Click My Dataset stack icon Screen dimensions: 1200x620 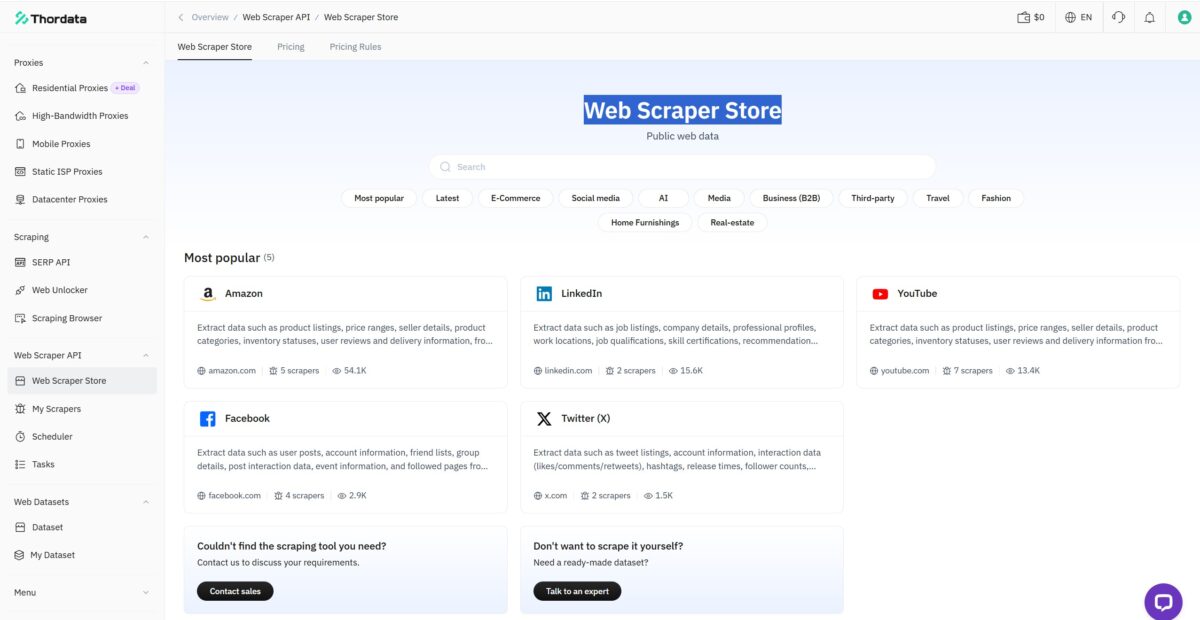coord(21,555)
